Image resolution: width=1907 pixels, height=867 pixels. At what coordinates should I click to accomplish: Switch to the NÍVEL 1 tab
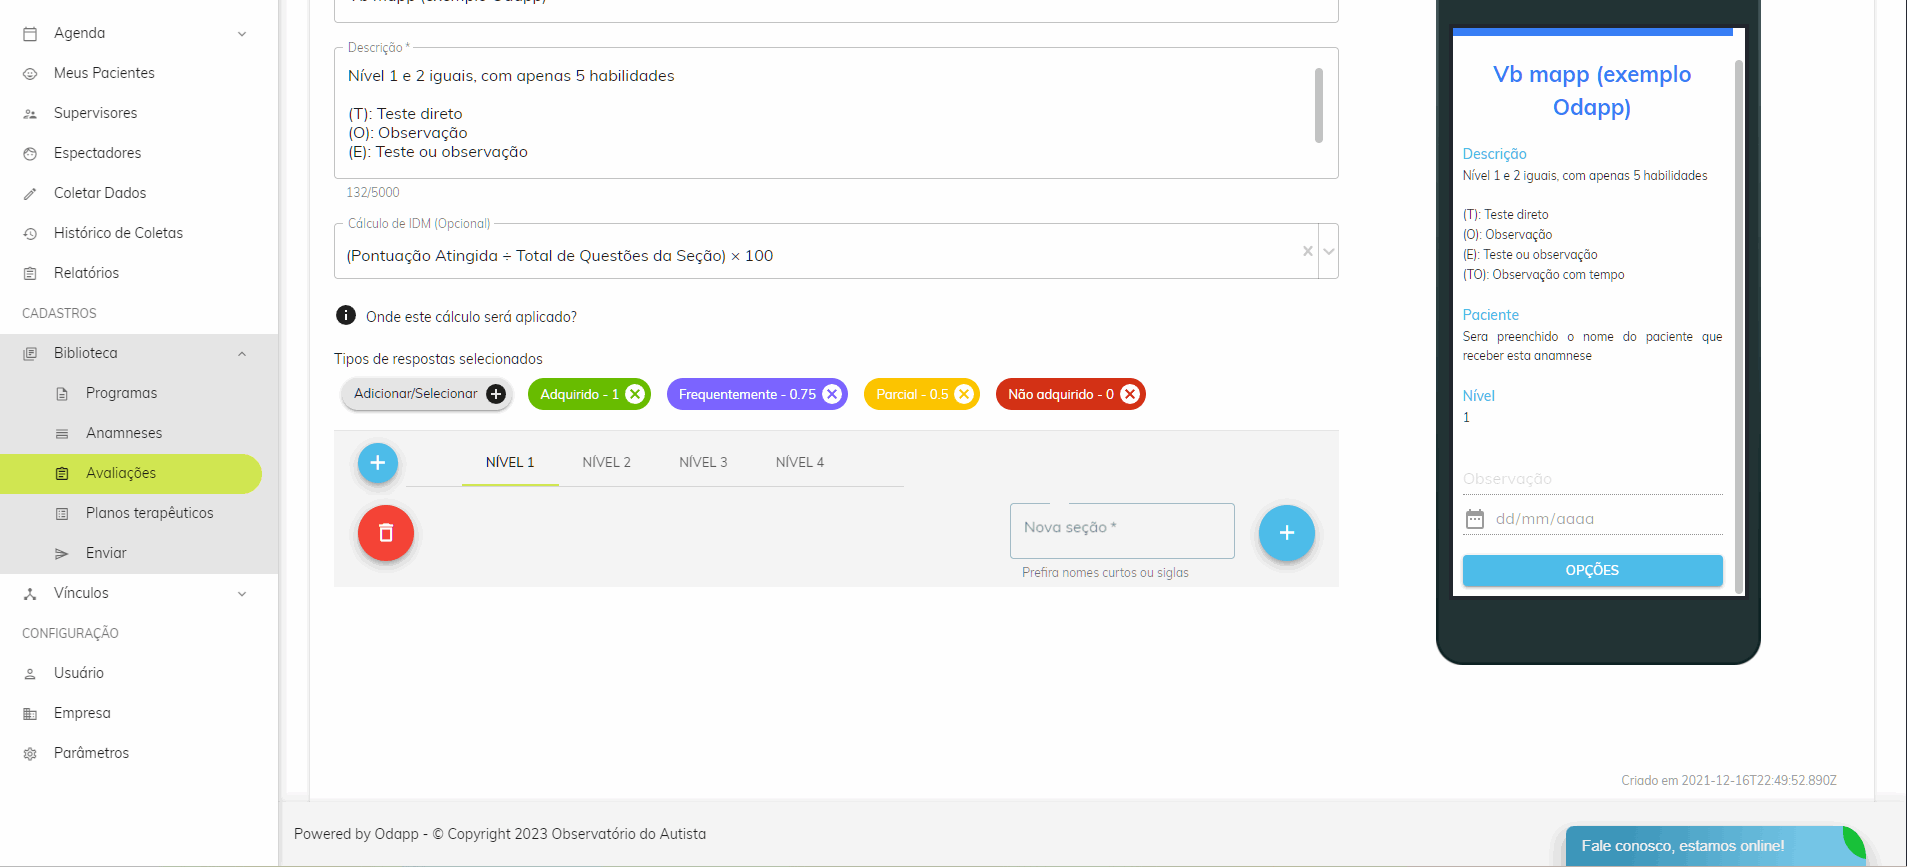pos(510,462)
